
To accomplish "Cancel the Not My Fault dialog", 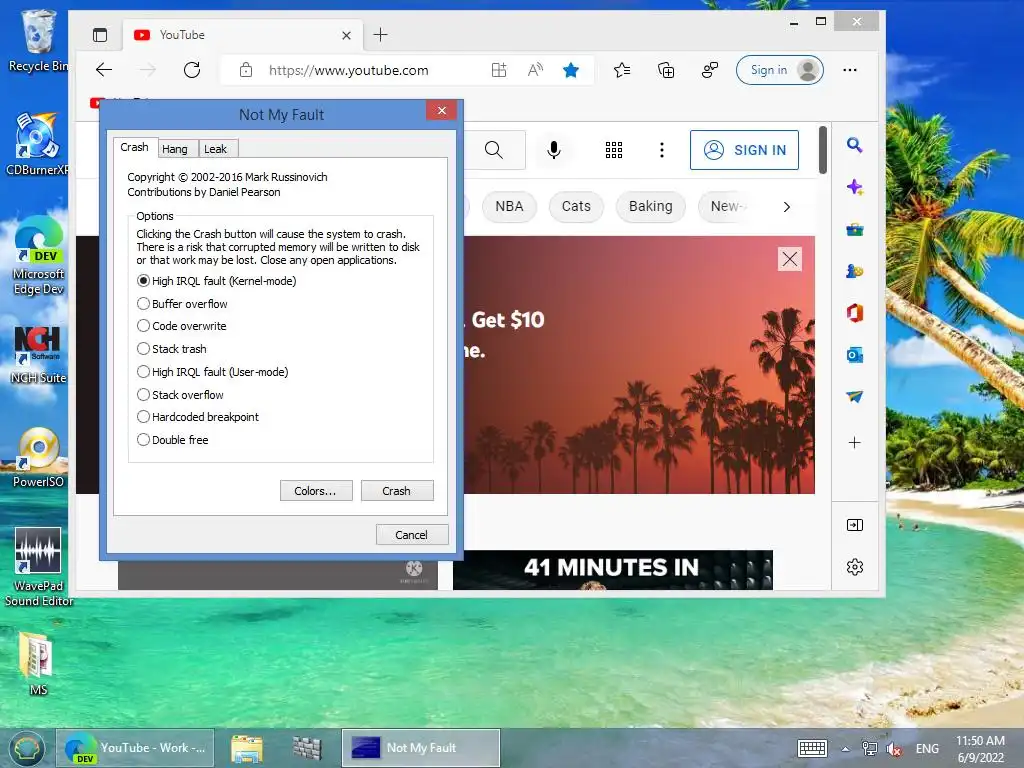I will pyautogui.click(x=411, y=535).
